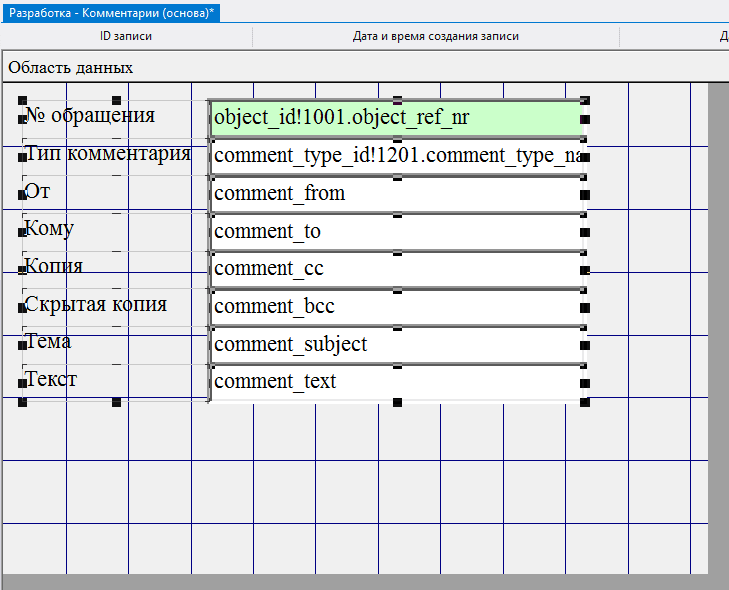Viewport: 729px width, 590px height.
Task: Select the comment_subject field
Action: pyautogui.click(x=396, y=344)
